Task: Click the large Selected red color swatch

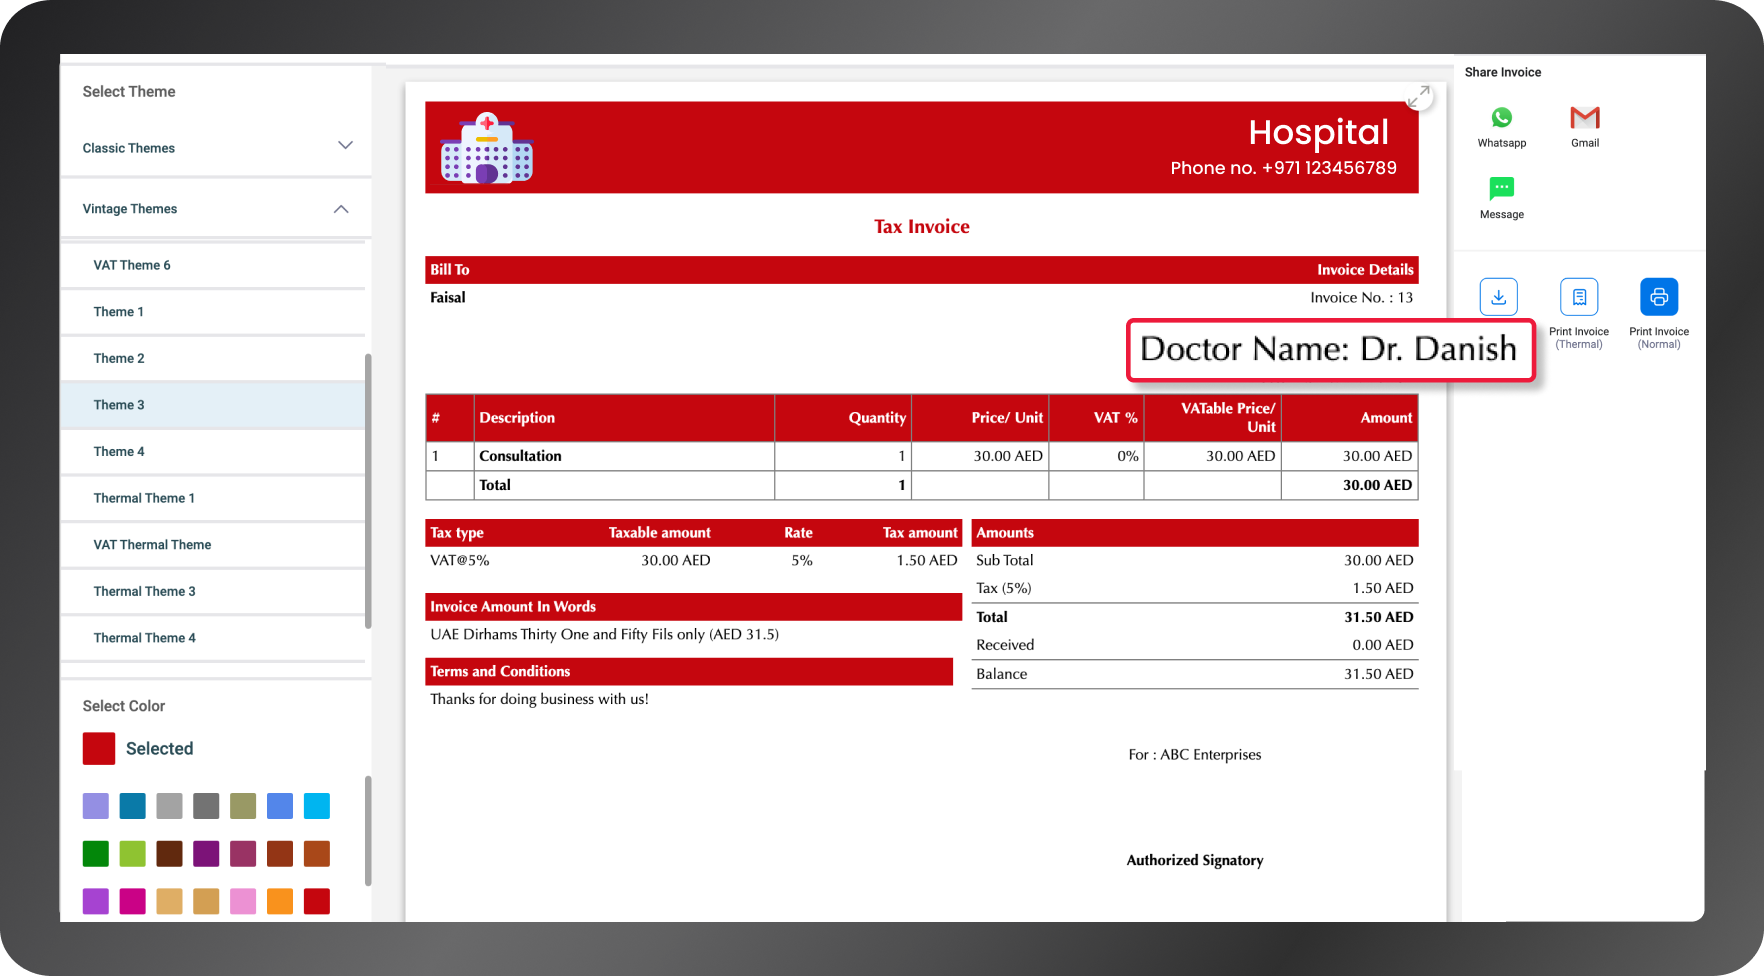Action: (x=99, y=749)
